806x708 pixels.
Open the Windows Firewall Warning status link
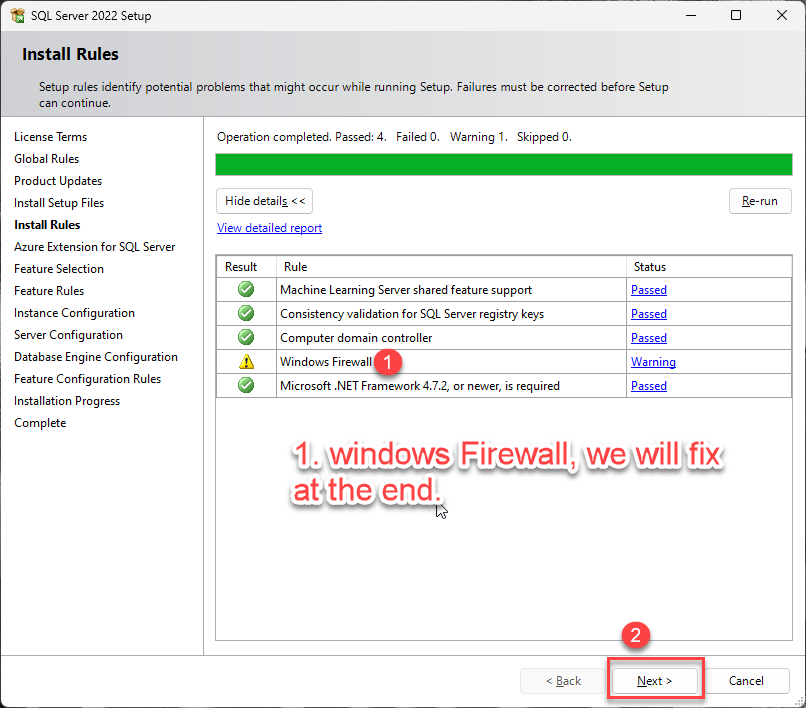tap(653, 362)
